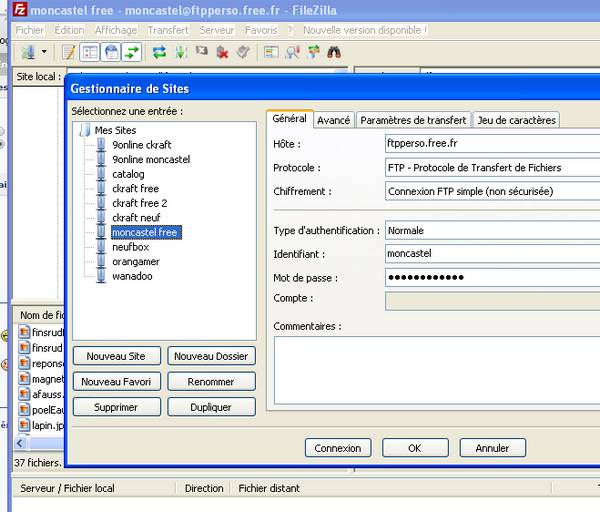Click the Supprimer button
The height and width of the screenshot is (512, 600).
(x=117, y=407)
